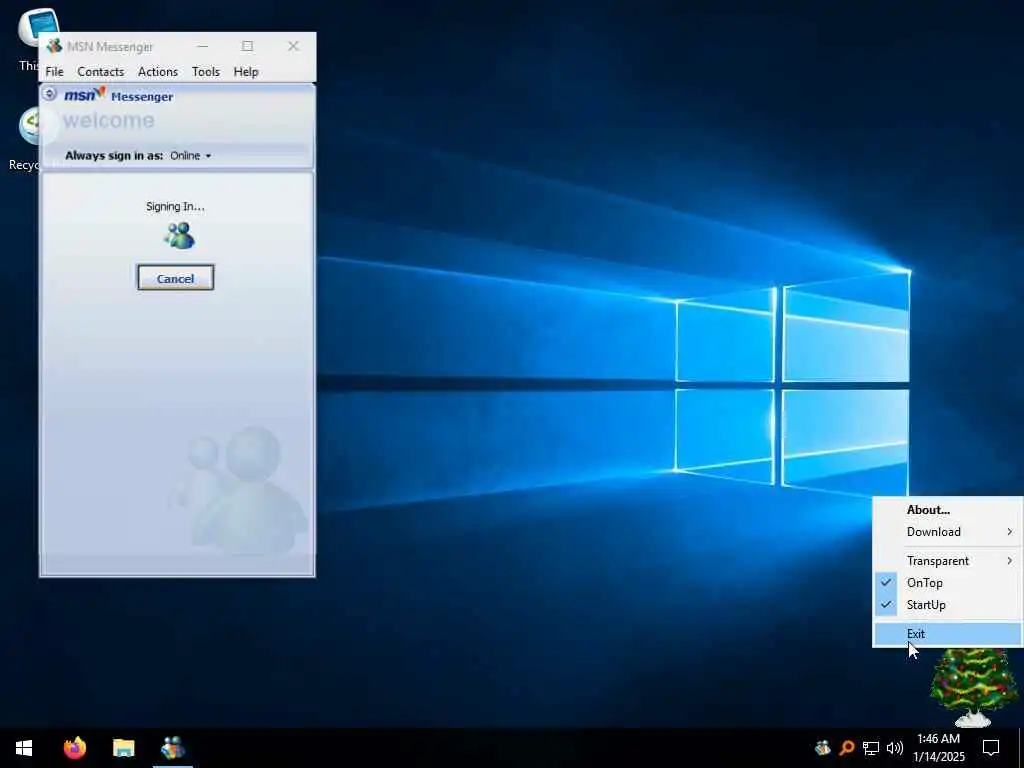Viewport: 1024px width, 768px height.
Task: Open the Action Center notification icon
Action: (x=991, y=748)
